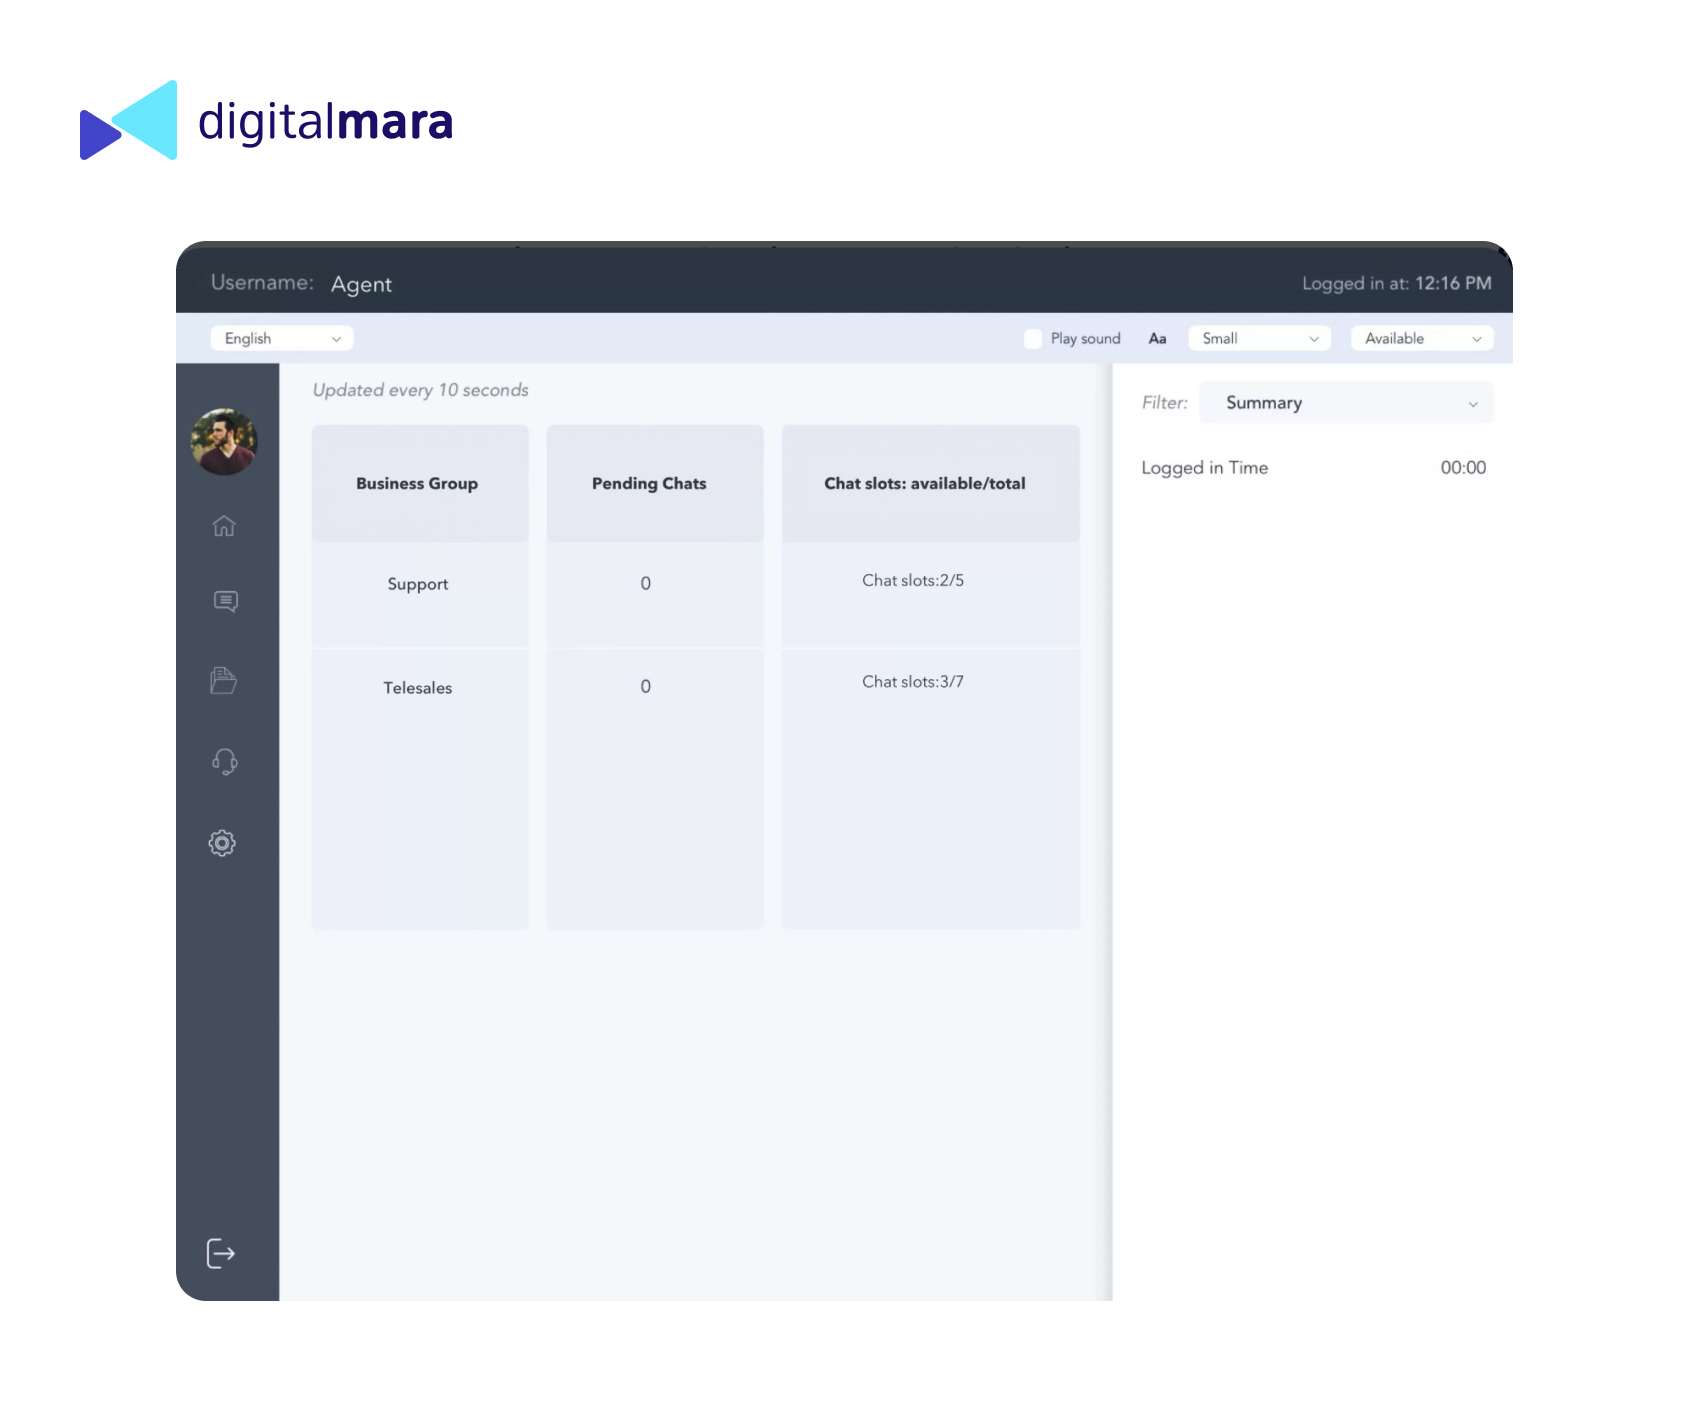The width and height of the screenshot is (1690, 1425).
Task: Click the Chat slots column header
Action: click(924, 484)
